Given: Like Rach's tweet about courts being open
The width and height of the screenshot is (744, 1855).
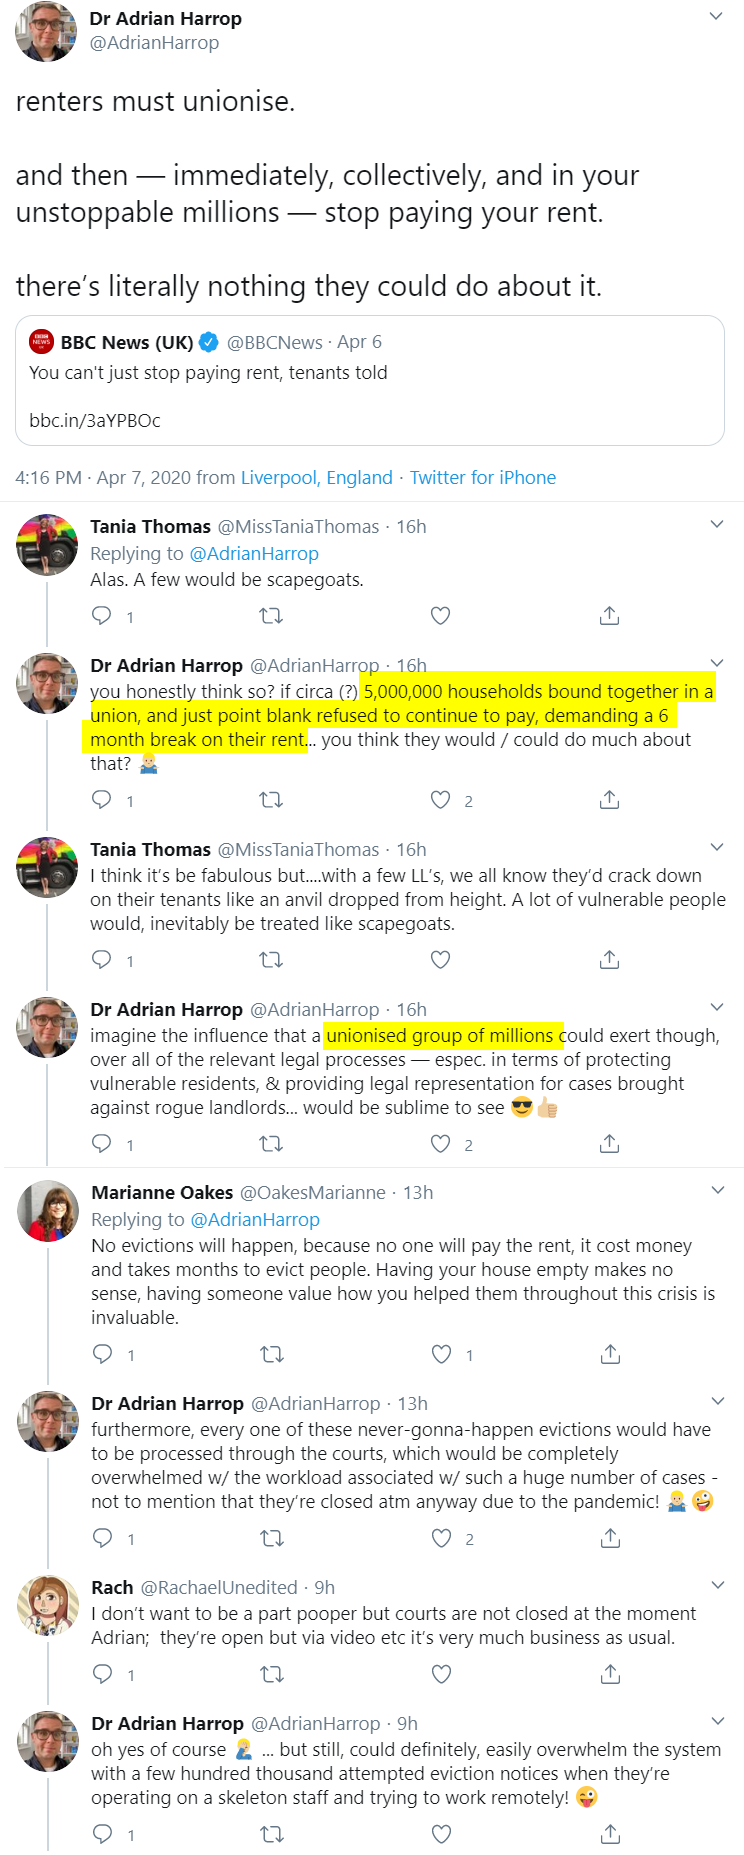Looking at the screenshot, I should tap(441, 1674).
